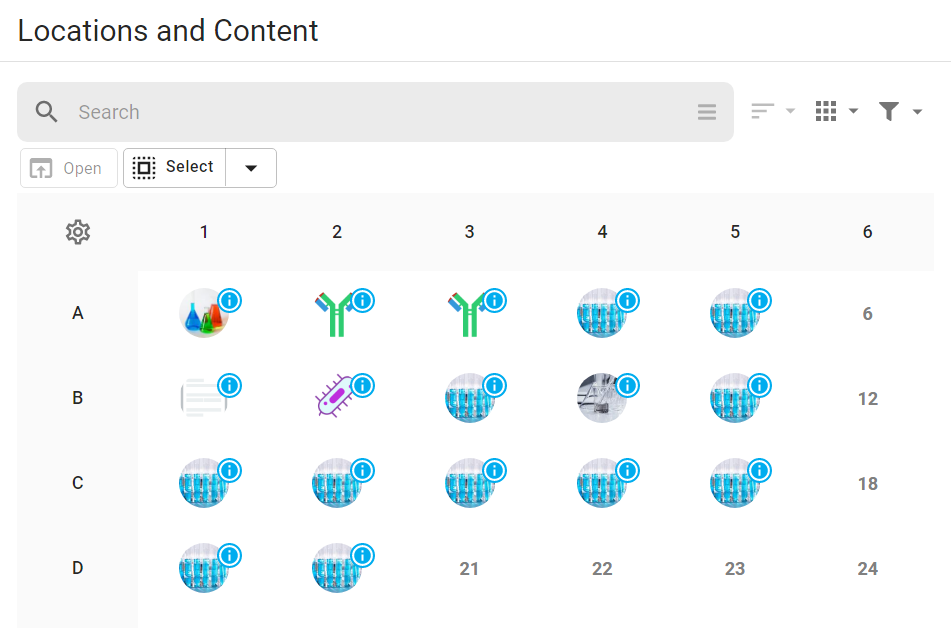The width and height of the screenshot is (951, 628).
Task: Open info badge on cell A3
Action: coord(495,300)
